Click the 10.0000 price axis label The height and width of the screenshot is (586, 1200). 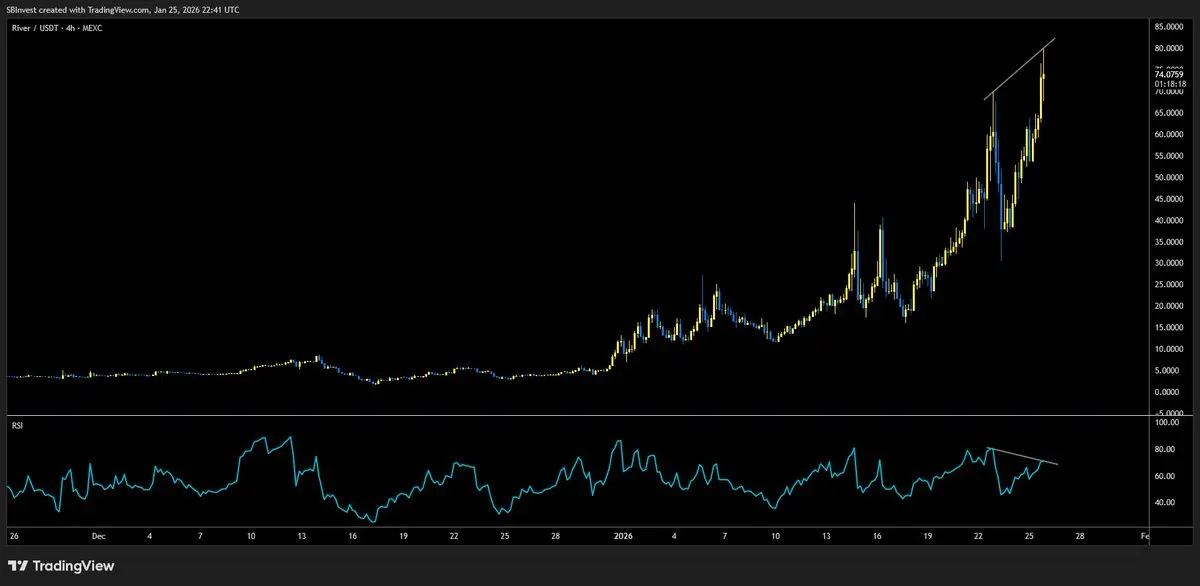pyautogui.click(x=1169, y=349)
